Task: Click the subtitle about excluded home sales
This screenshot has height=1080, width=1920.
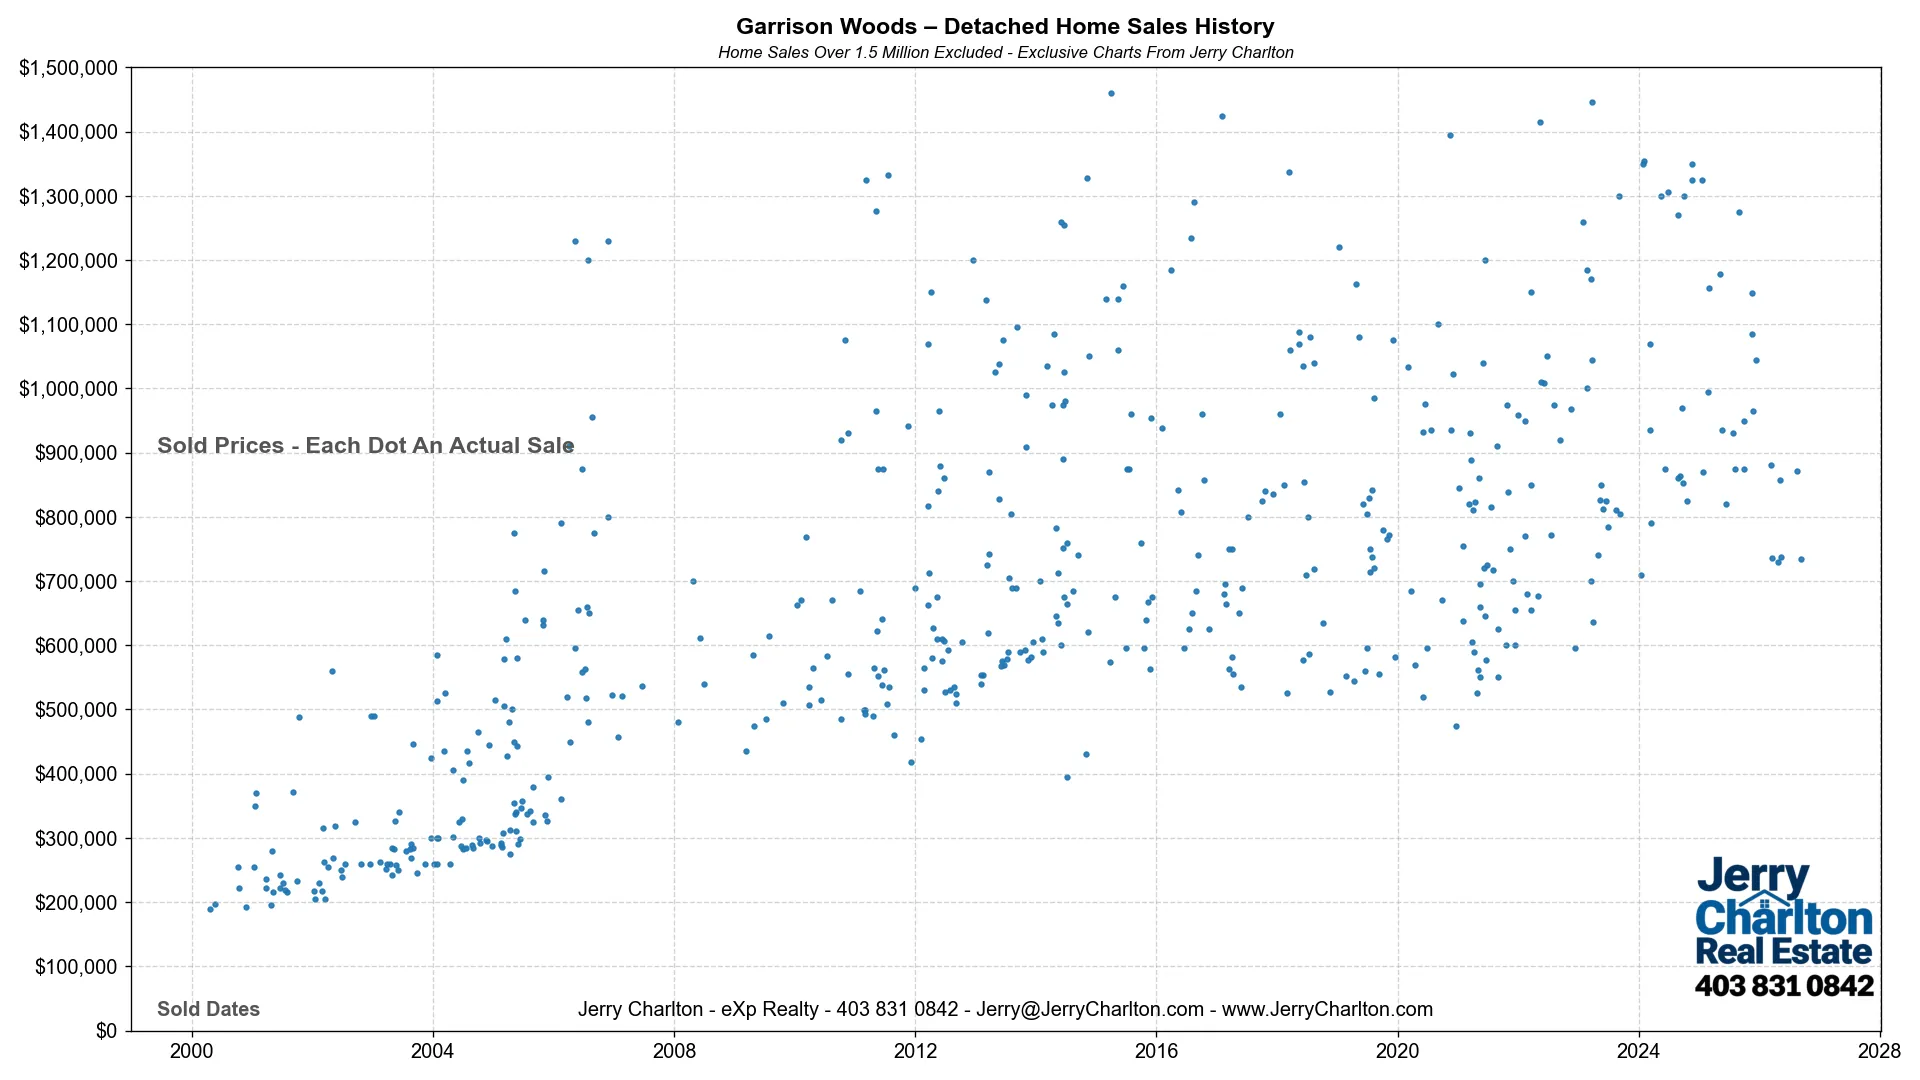Action: [x=1005, y=53]
